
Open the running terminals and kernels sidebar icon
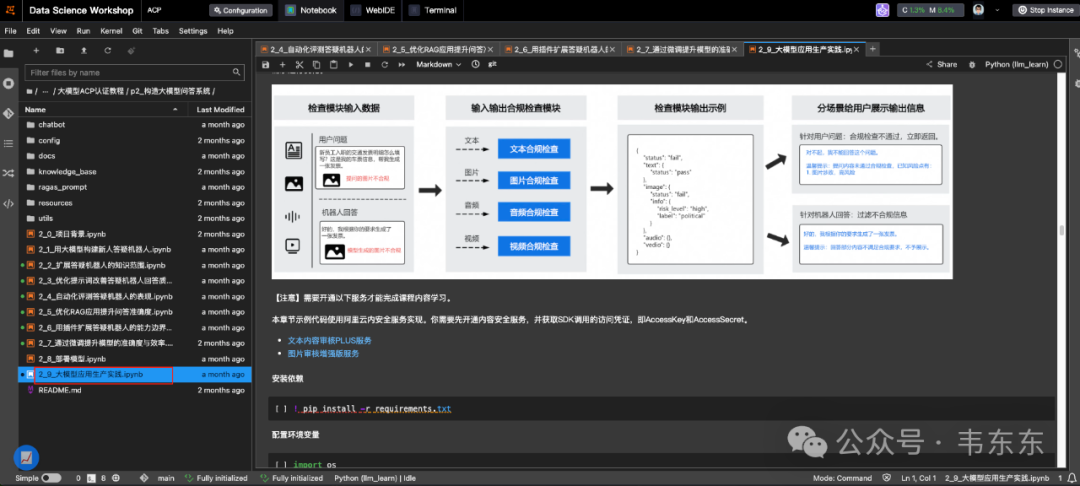(x=8, y=83)
